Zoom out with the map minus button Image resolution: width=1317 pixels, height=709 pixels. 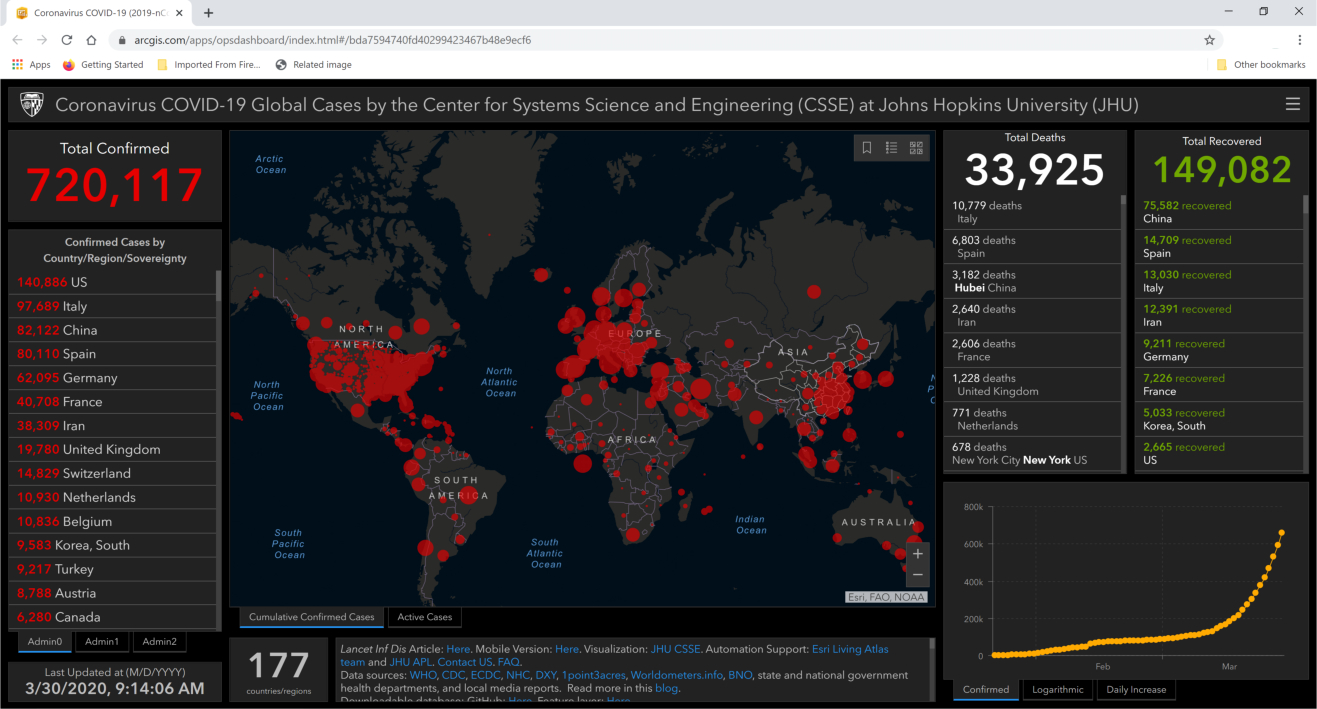pos(918,575)
